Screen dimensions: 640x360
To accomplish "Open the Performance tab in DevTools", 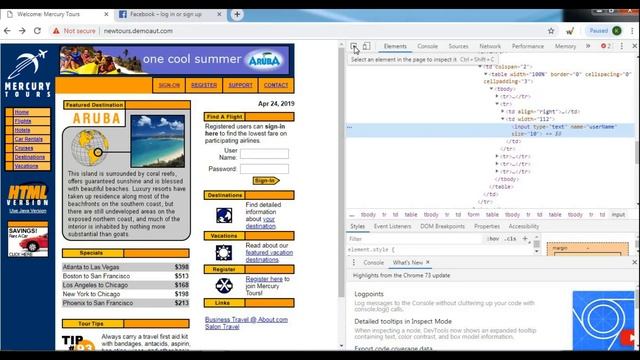I will tap(528, 47).
